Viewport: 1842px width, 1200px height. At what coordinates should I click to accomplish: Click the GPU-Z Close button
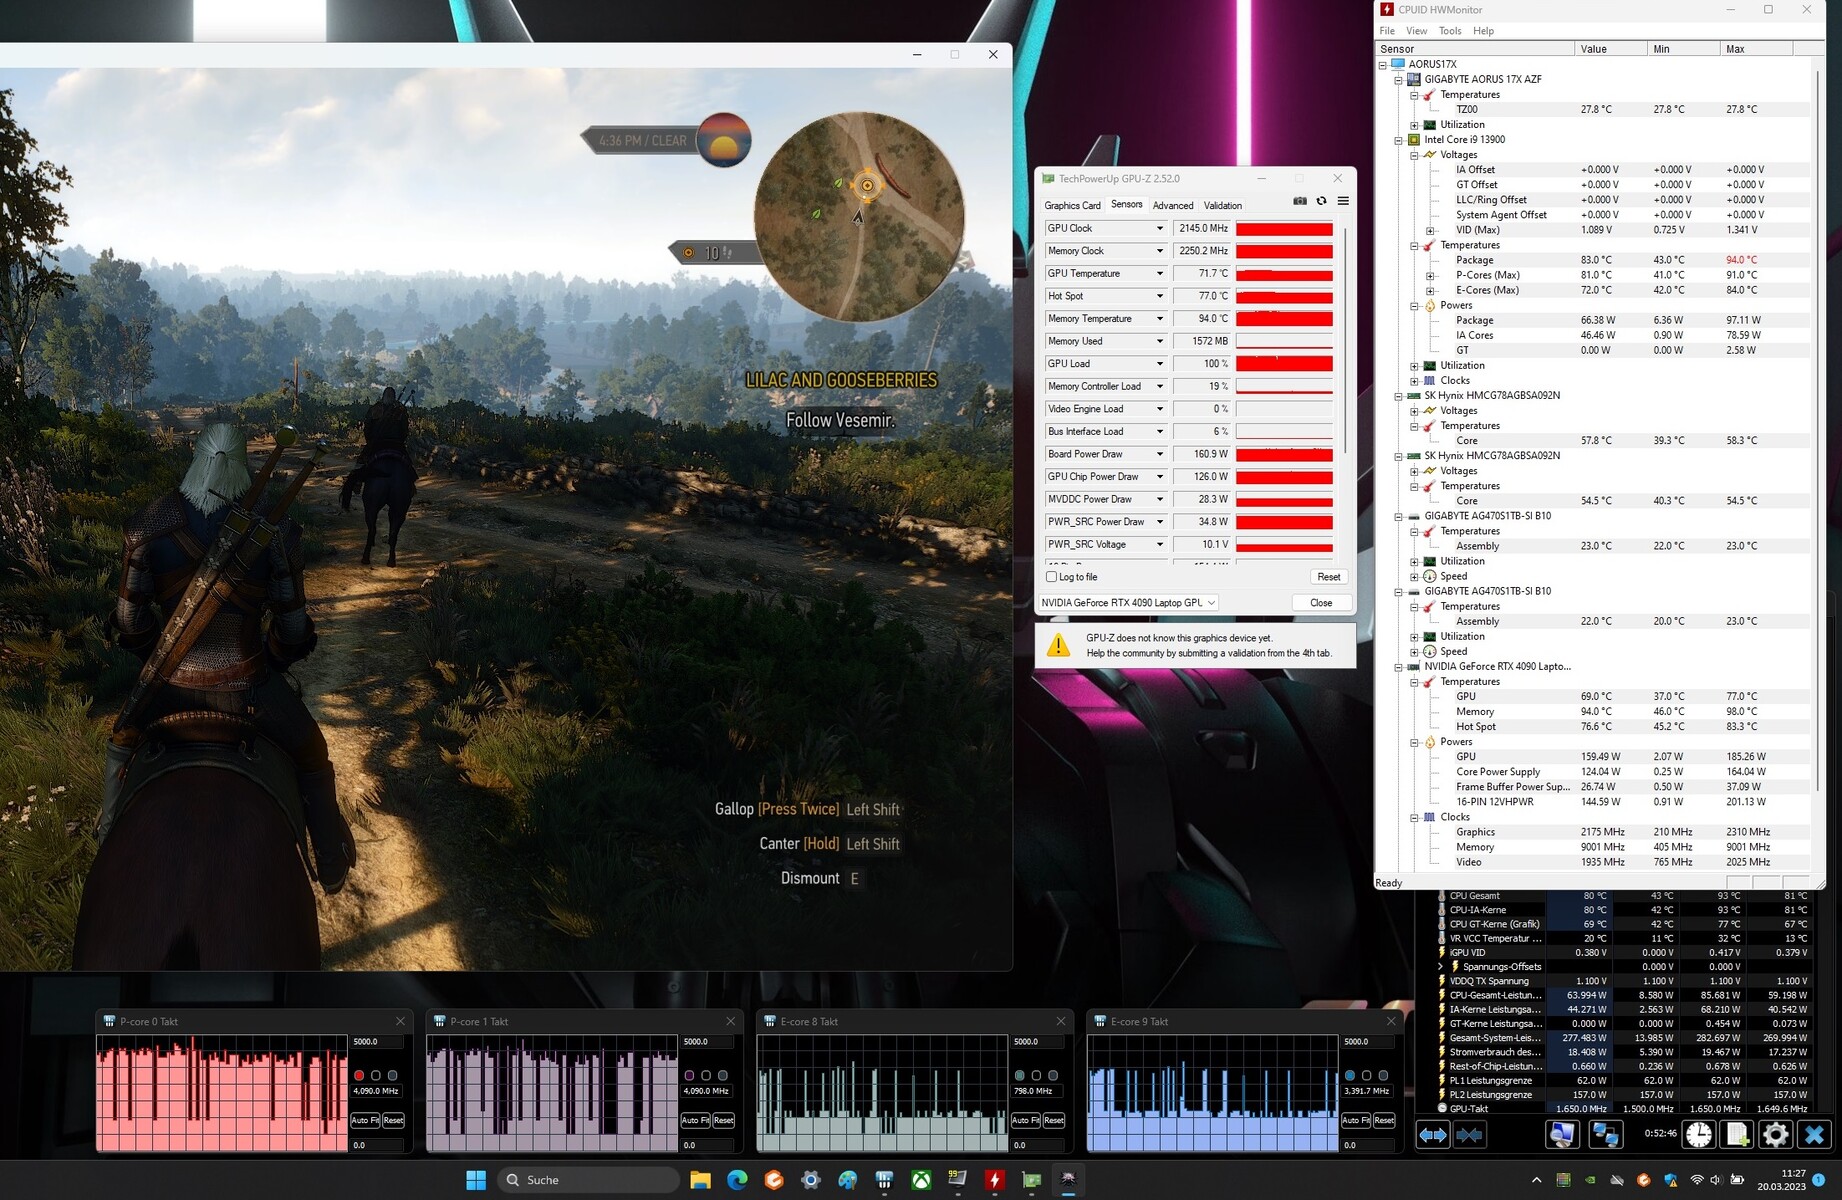pos(1321,603)
